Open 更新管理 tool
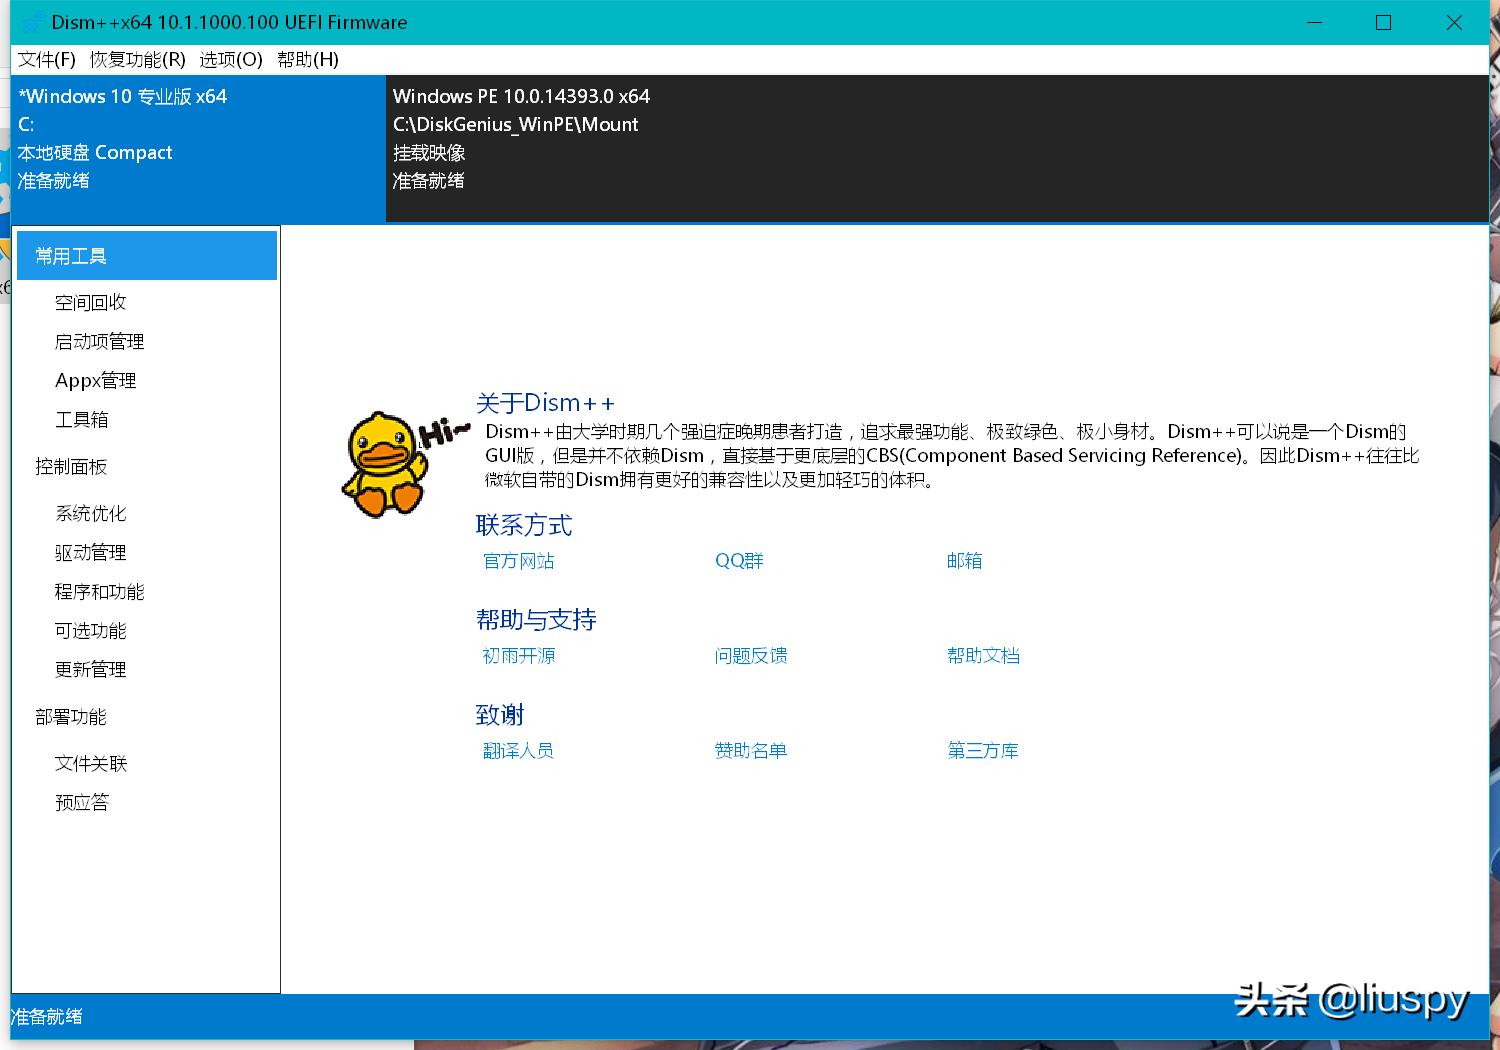This screenshot has width=1500, height=1050. point(89,669)
